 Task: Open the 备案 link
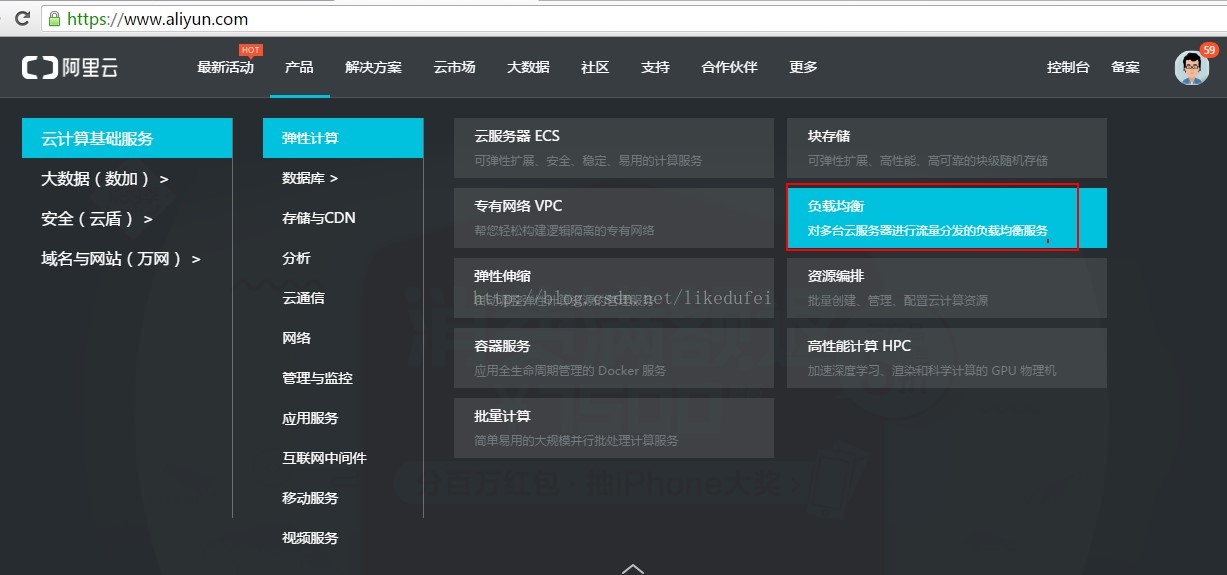tap(1125, 67)
